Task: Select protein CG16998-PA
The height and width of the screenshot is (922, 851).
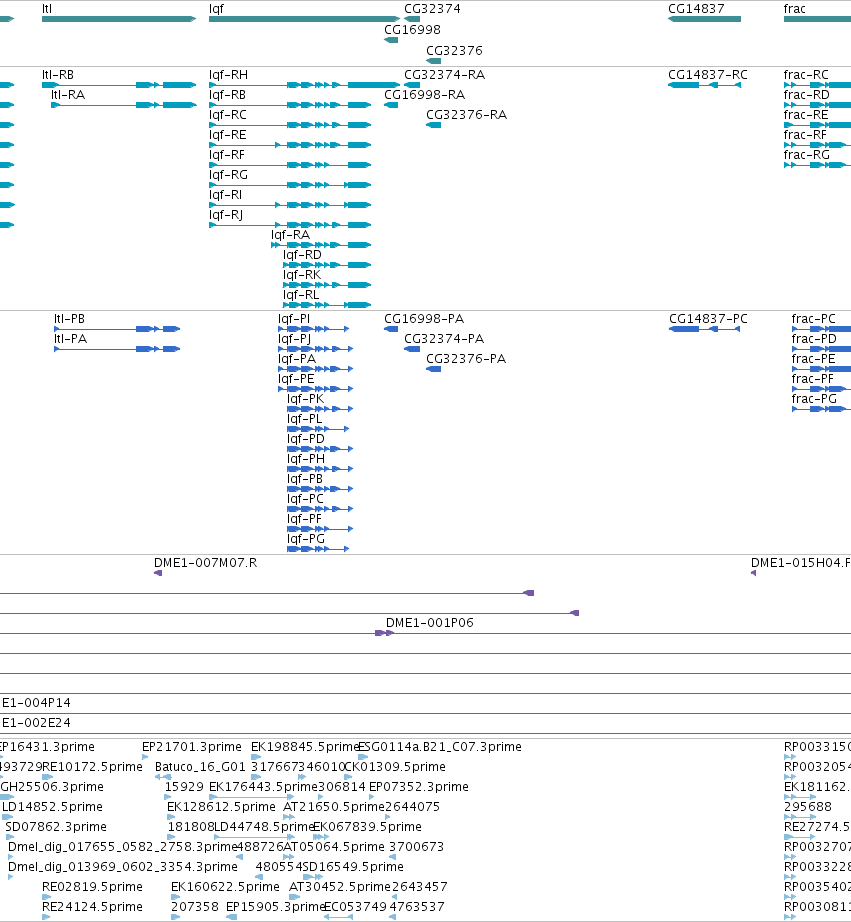Action: click(x=424, y=319)
